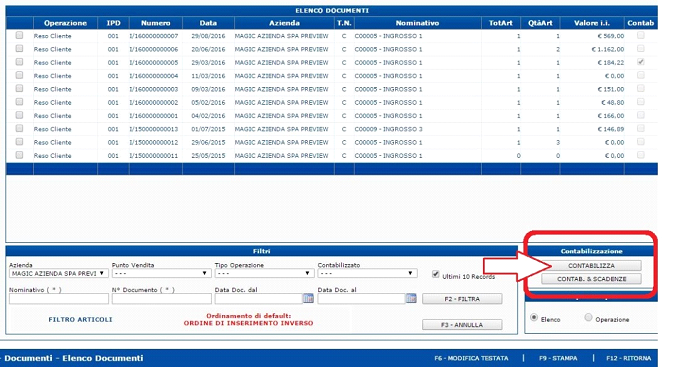Screen dimensions: 686x368
Task: Sort by Data column header
Action: pyautogui.click(x=208, y=23)
